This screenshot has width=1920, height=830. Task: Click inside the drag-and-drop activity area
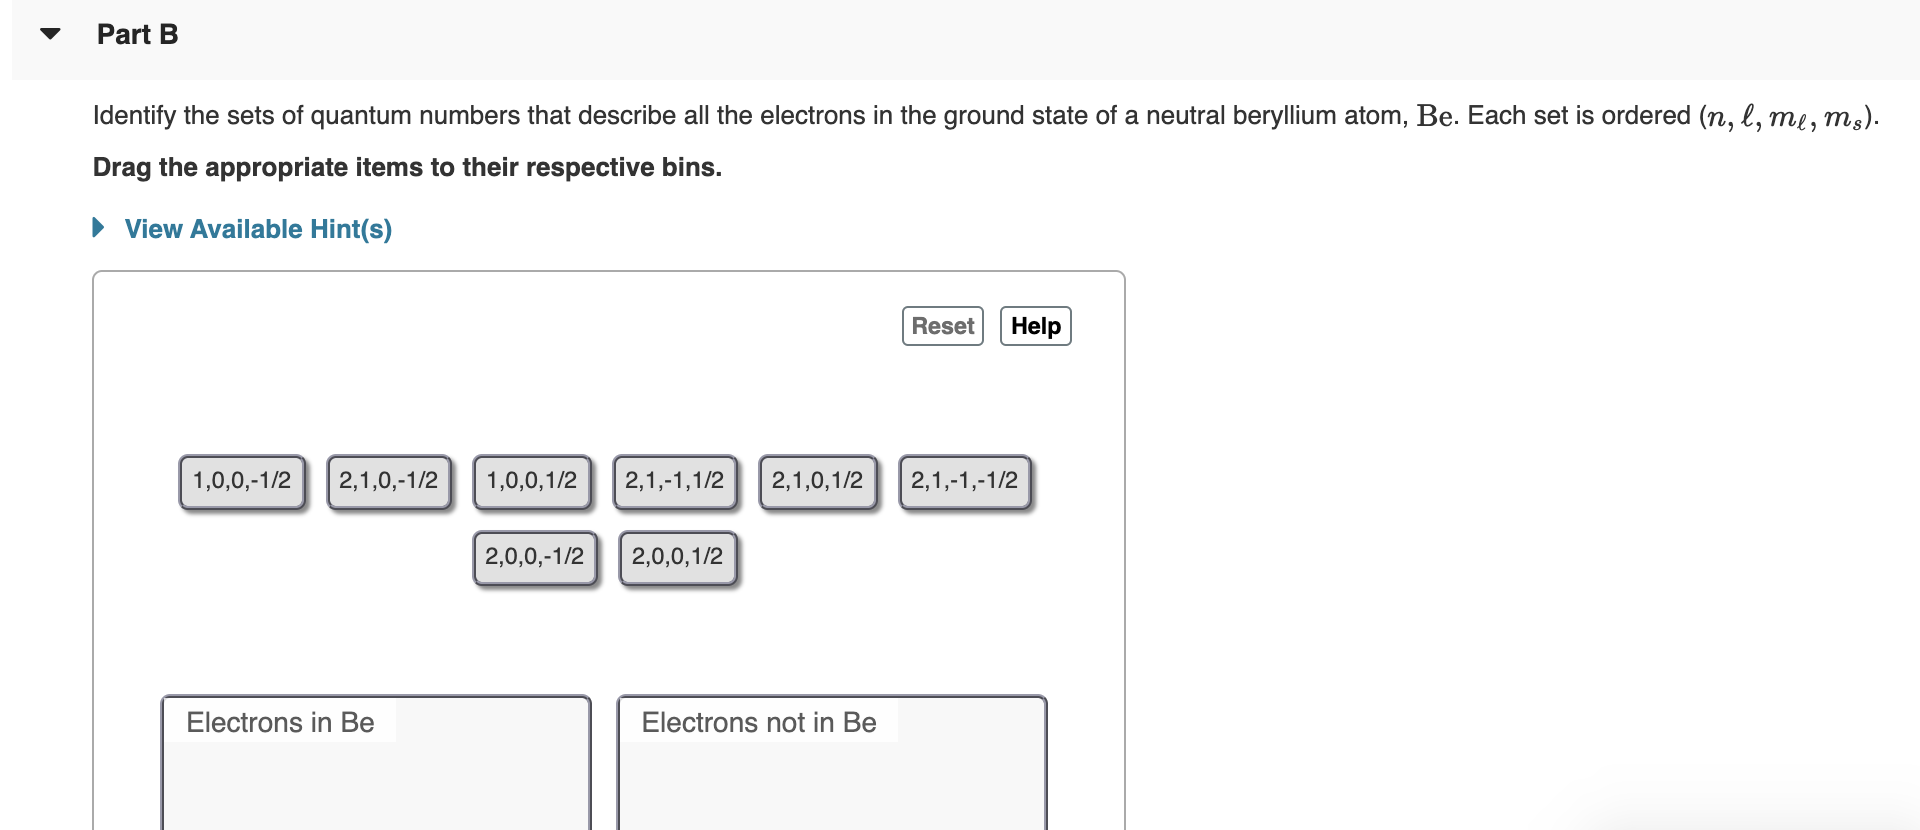pos(609,640)
